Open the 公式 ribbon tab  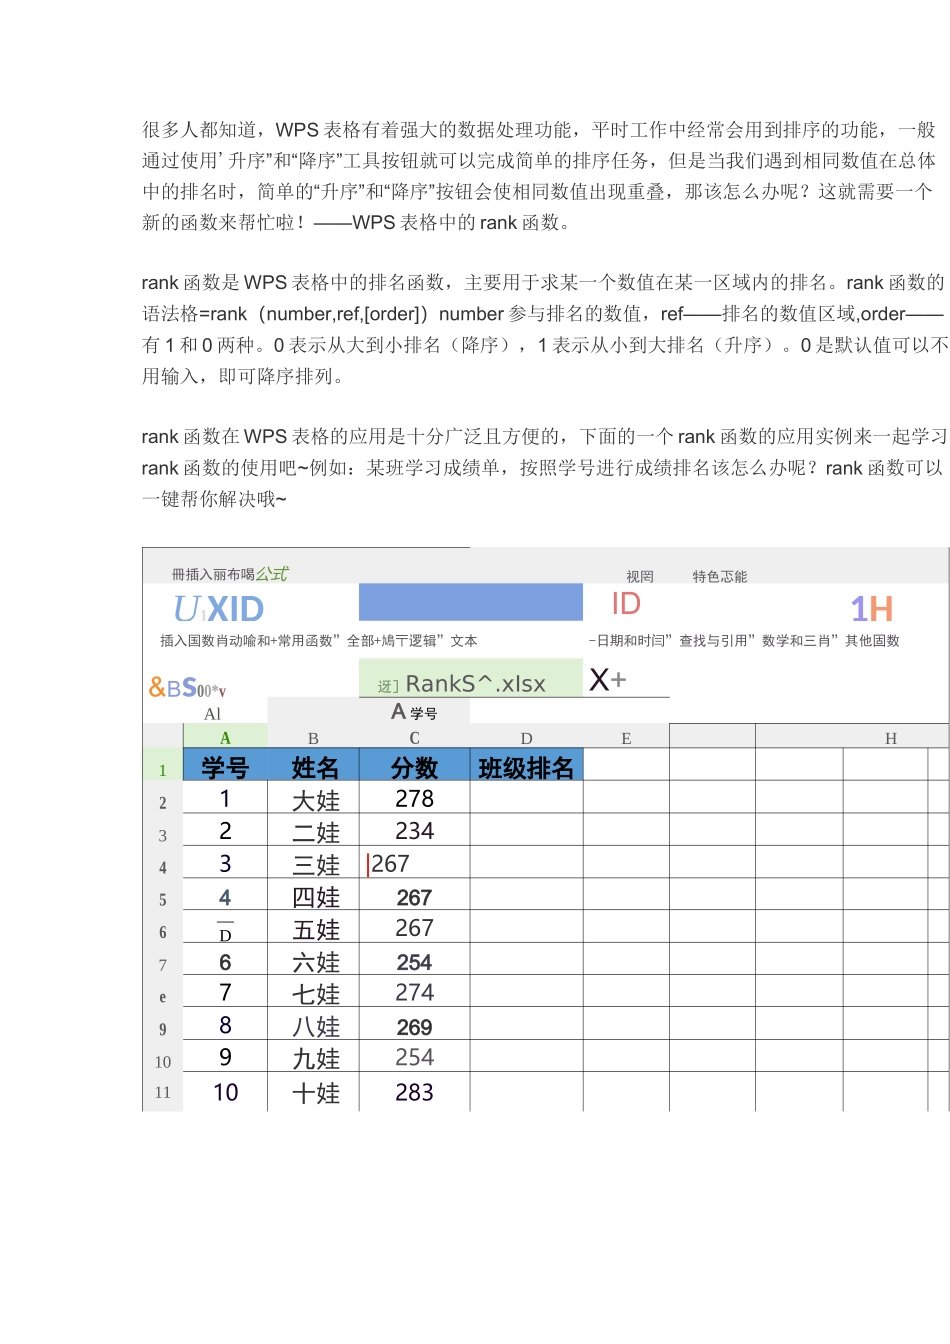[x=272, y=574]
